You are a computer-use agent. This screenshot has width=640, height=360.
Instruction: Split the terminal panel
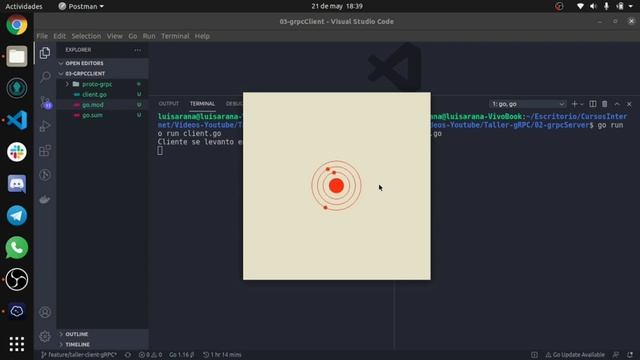[593, 104]
